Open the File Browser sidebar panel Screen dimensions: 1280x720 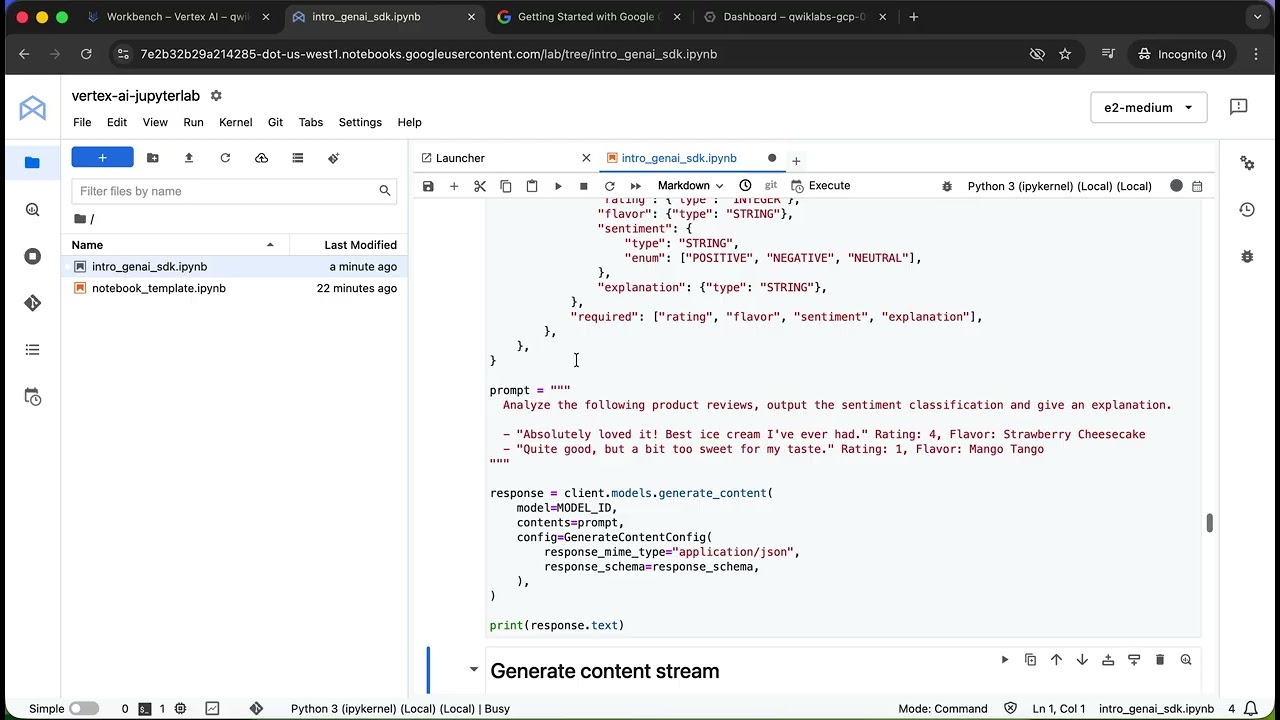[x=32, y=162]
